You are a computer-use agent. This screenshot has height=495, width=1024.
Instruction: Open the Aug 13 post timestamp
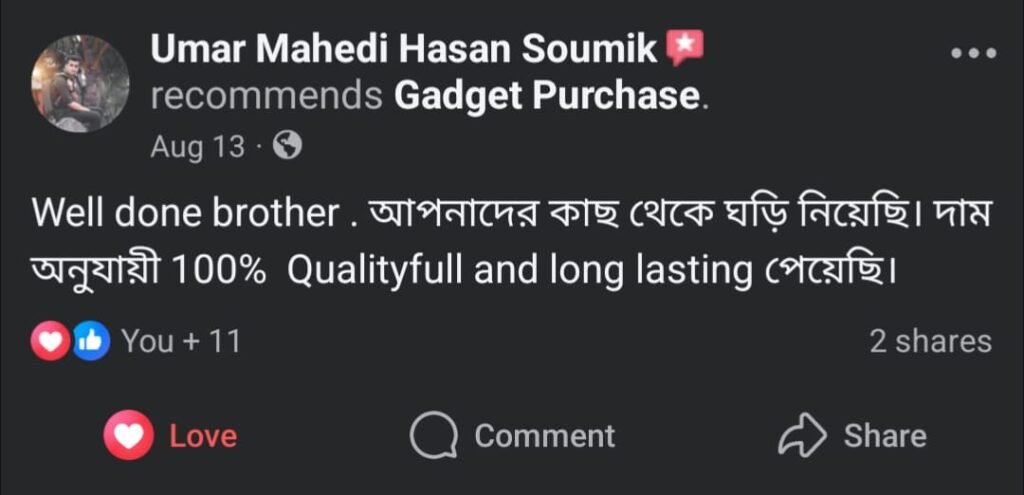(x=197, y=147)
